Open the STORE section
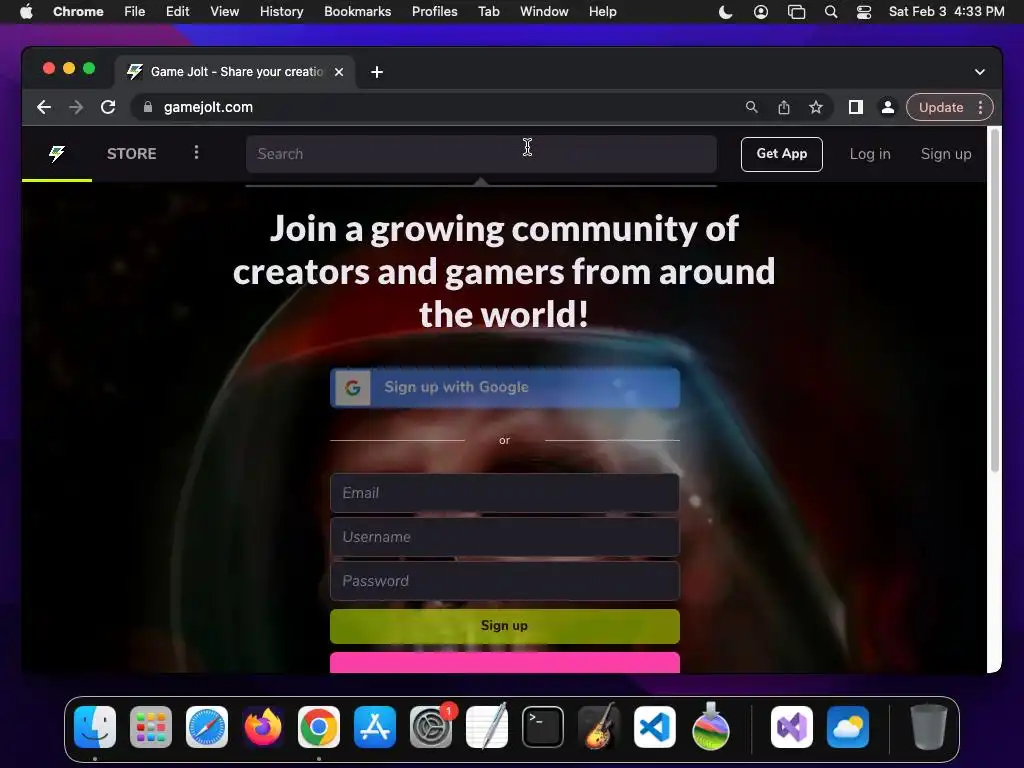This screenshot has width=1024, height=768. pos(131,153)
